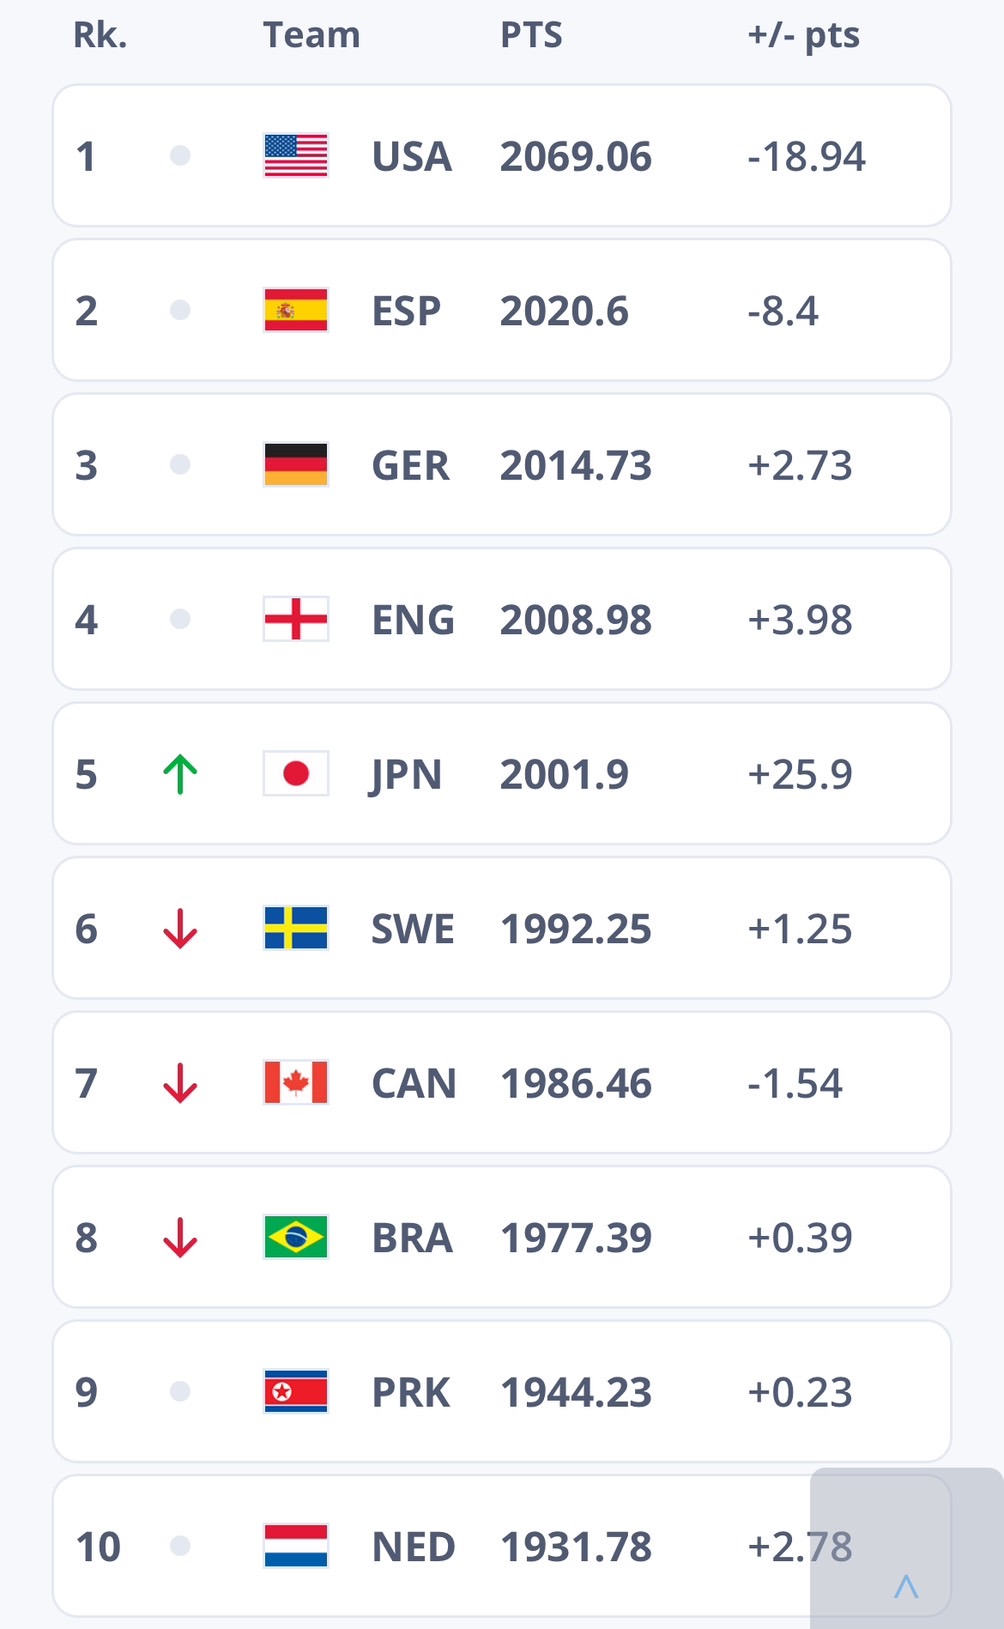Screen dimensions: 1004x1629
Task: Click the England flag icon
Action: click(295, 619)
